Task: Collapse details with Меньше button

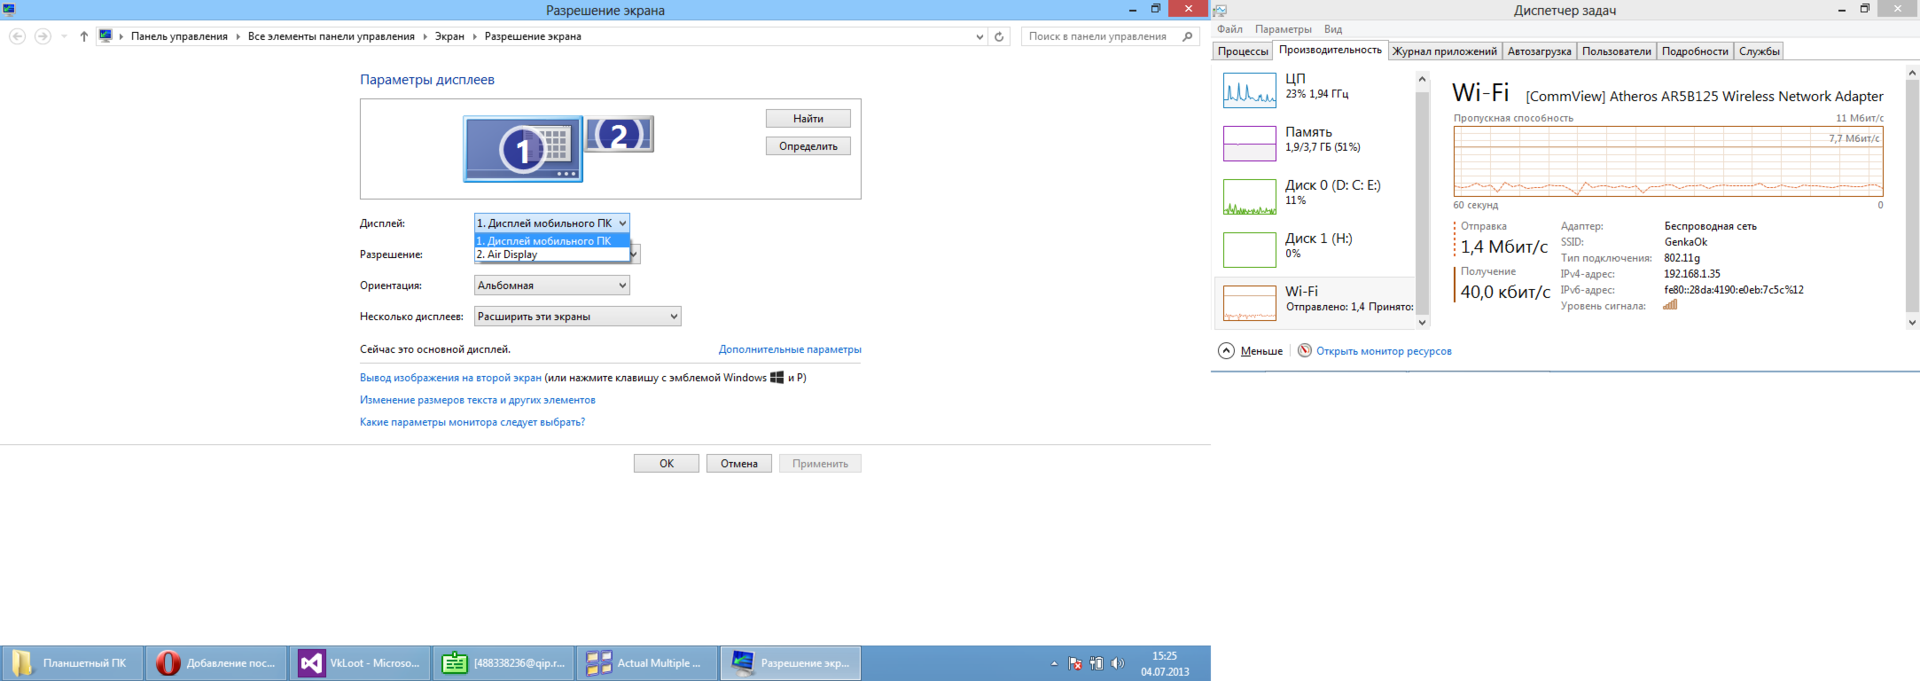Action: click(x=1251, y=351)
